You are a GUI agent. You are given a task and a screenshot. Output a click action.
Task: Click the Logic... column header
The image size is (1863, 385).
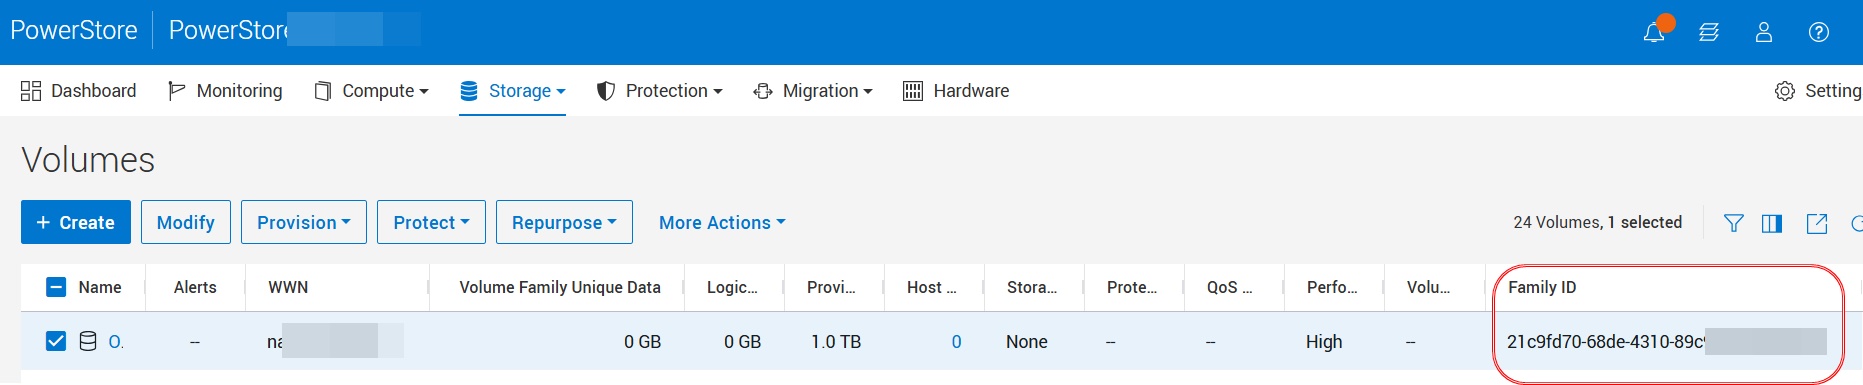tap(732, 287)
